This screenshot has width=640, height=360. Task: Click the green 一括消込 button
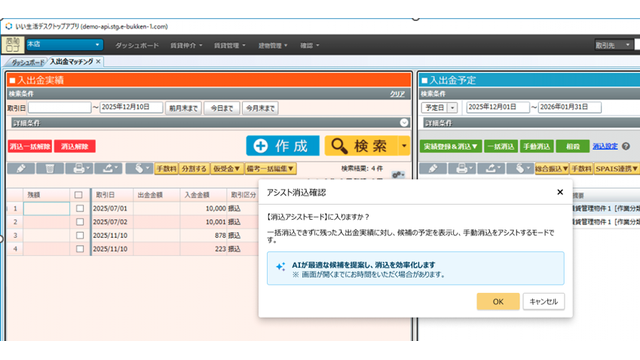tap(501, 146)
